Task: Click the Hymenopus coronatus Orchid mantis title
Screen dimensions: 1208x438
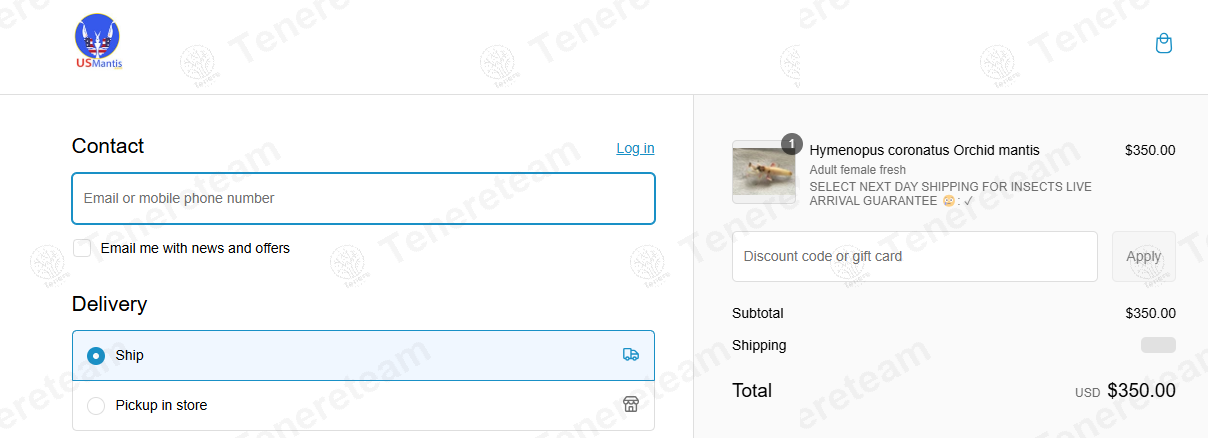Action: 924,150
